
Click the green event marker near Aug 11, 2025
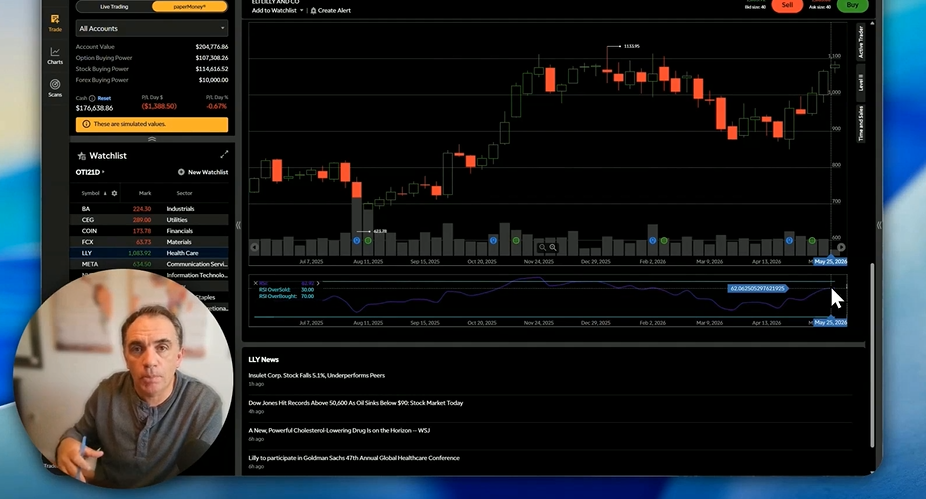(x=368, y=240)
